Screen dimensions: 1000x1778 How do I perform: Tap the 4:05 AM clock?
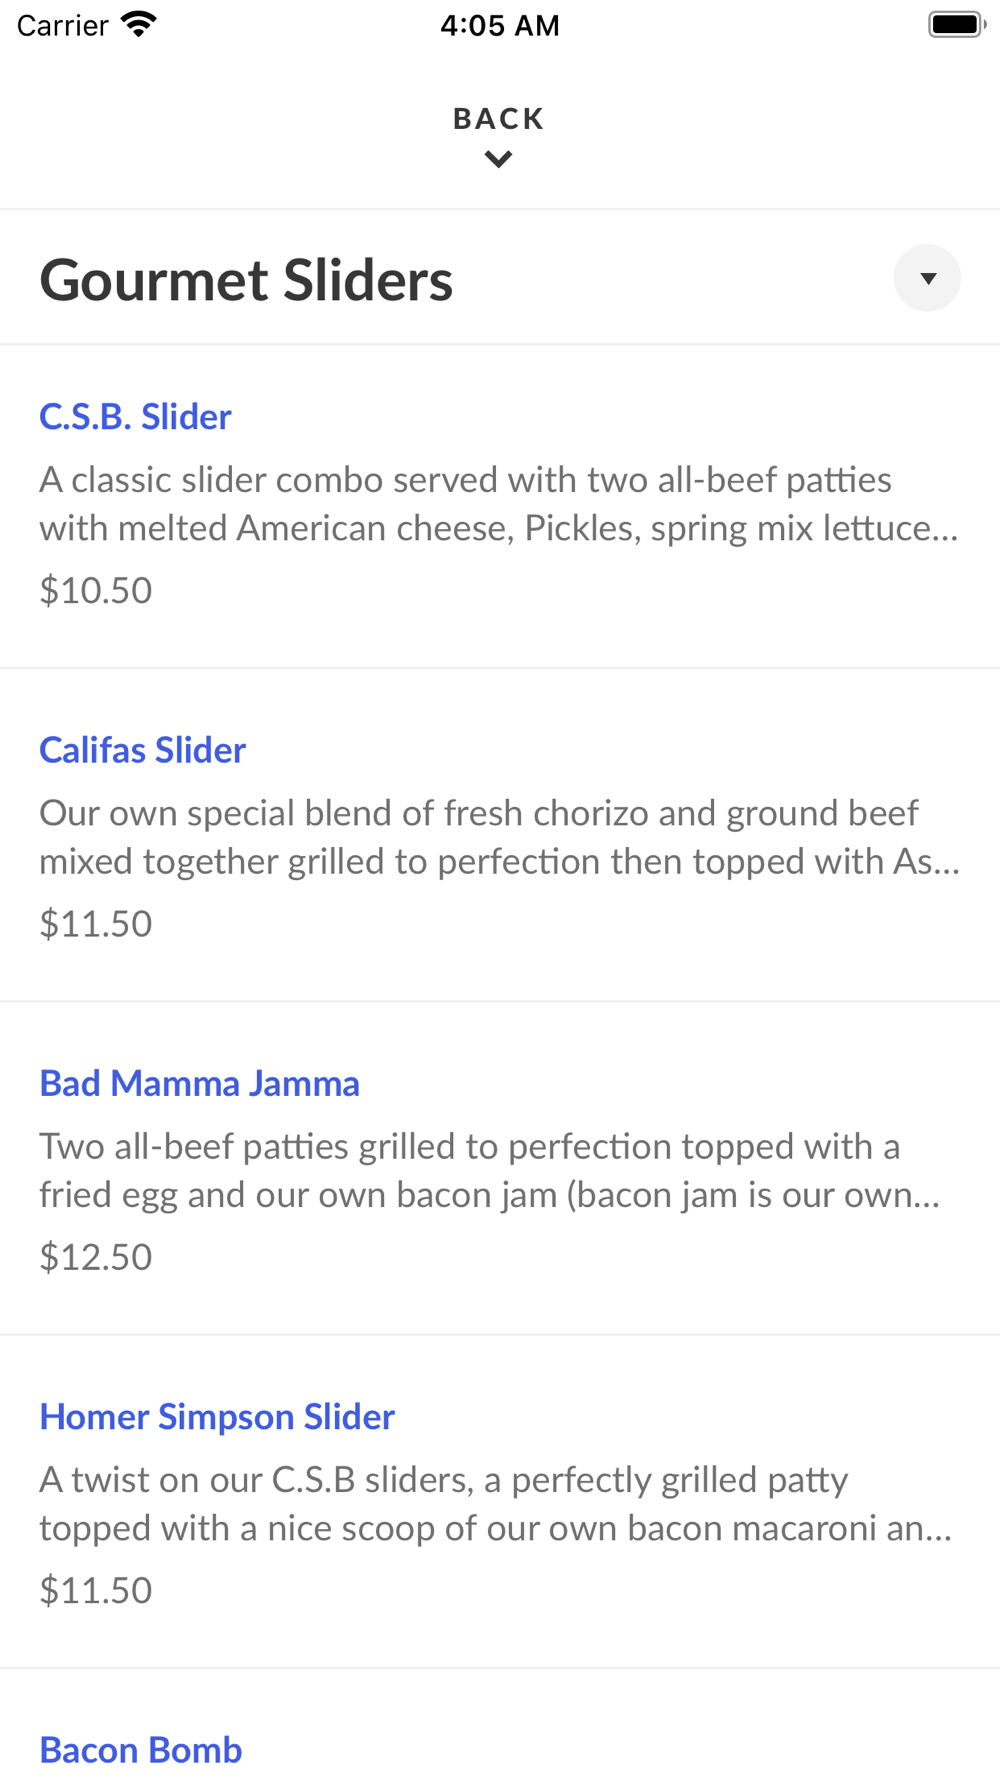(x=499, y=25)
